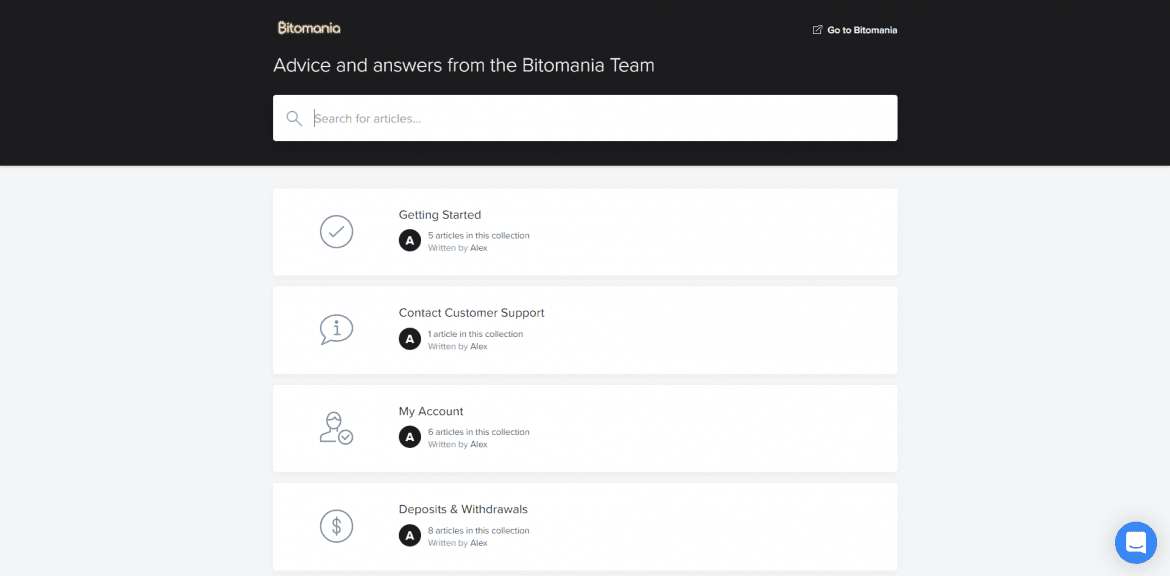The image size is (1170, 576).
Task: Go to Bitomania main site link
Action: (x=861, y=30)
